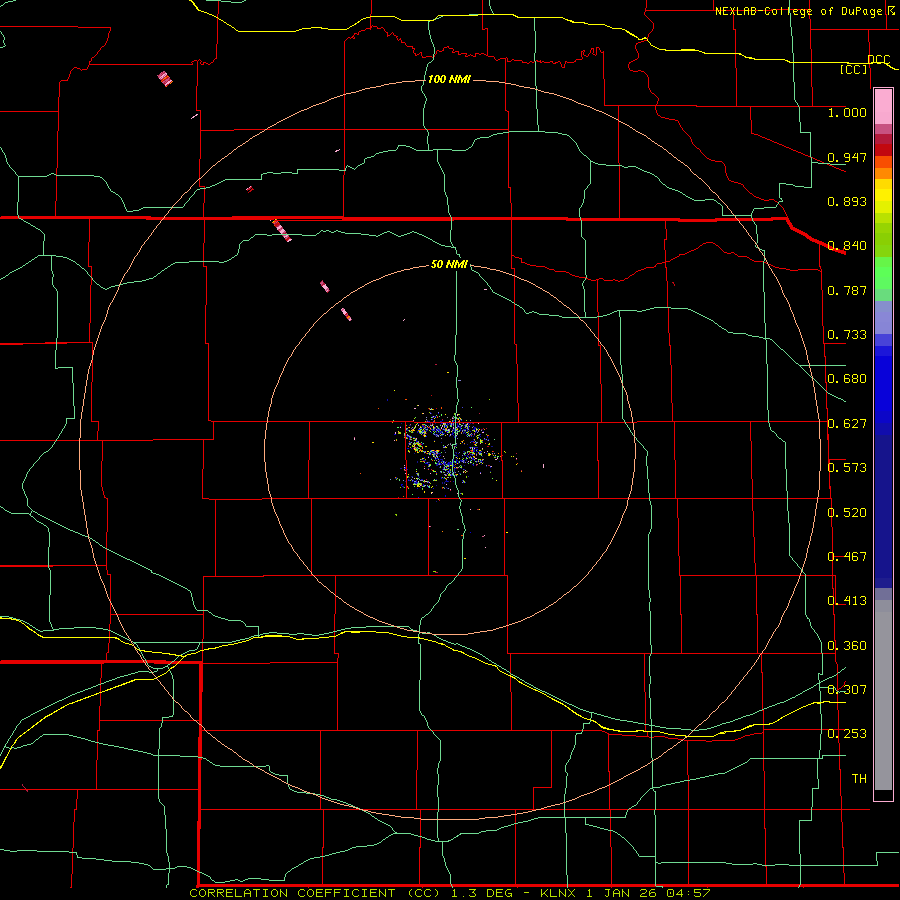Screen dimensions: 900x900
Task: Click the TH label at the color bar bottom
Action: click(x=859, y=779)
